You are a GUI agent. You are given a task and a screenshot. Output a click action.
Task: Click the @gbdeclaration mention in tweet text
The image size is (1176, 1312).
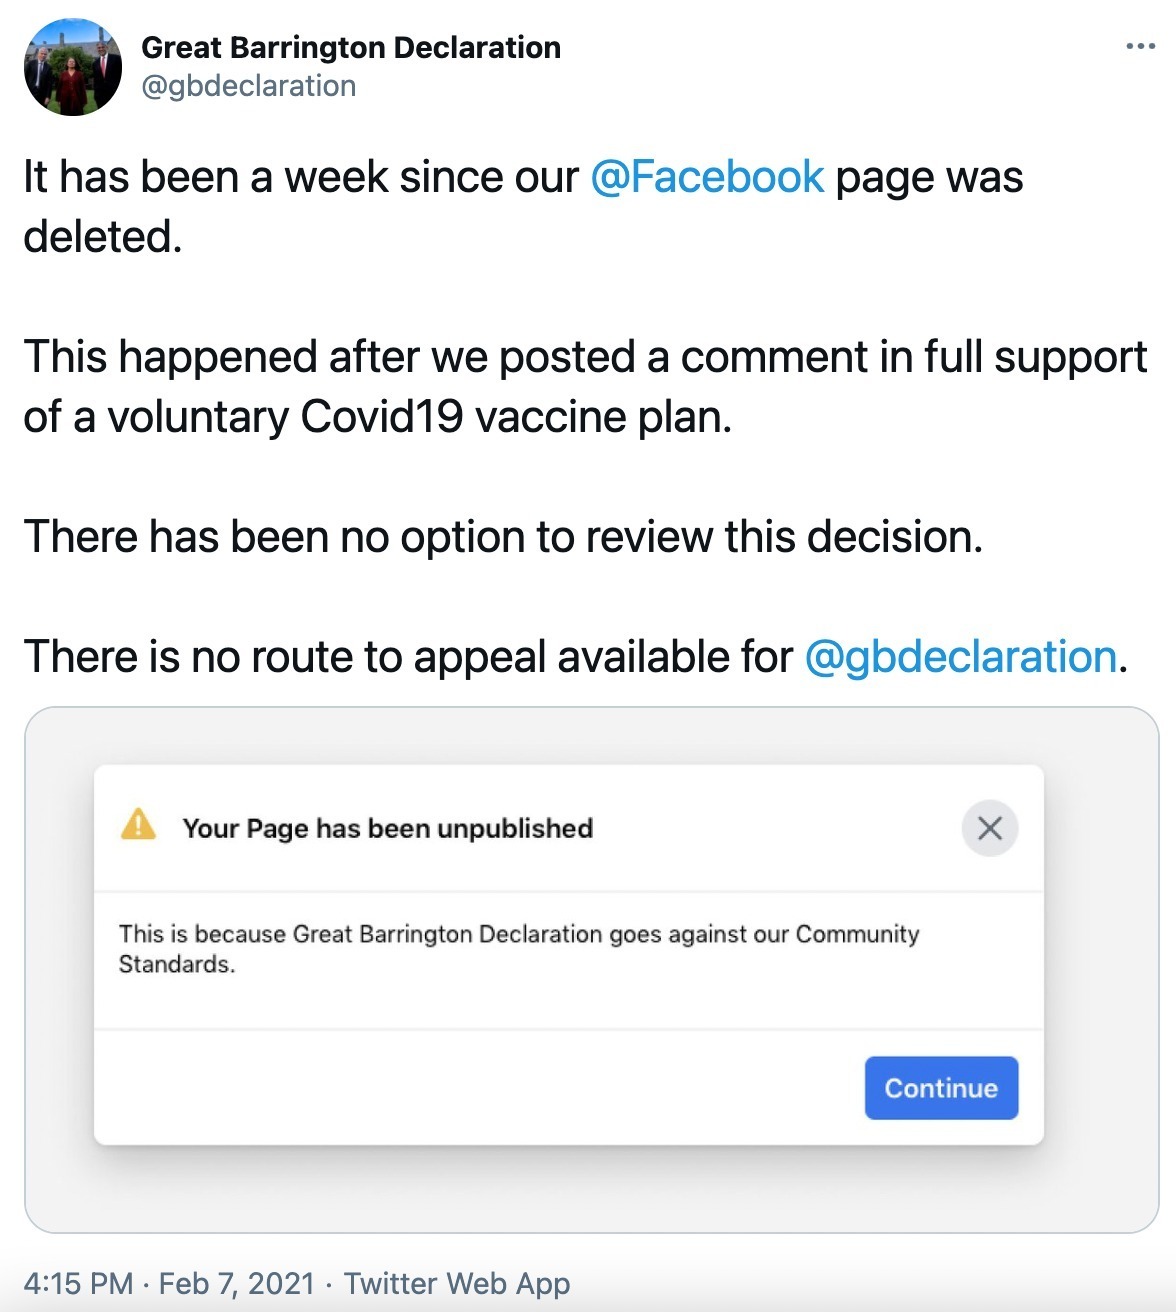(x=960, y=657)
